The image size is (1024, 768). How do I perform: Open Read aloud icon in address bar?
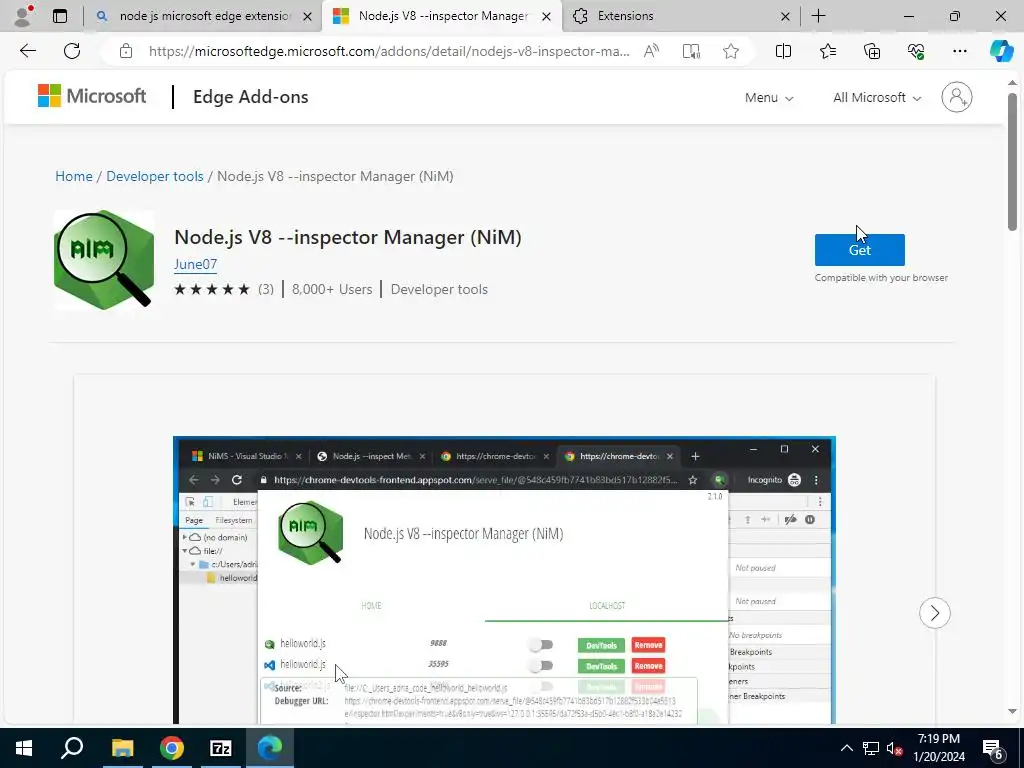651,51
